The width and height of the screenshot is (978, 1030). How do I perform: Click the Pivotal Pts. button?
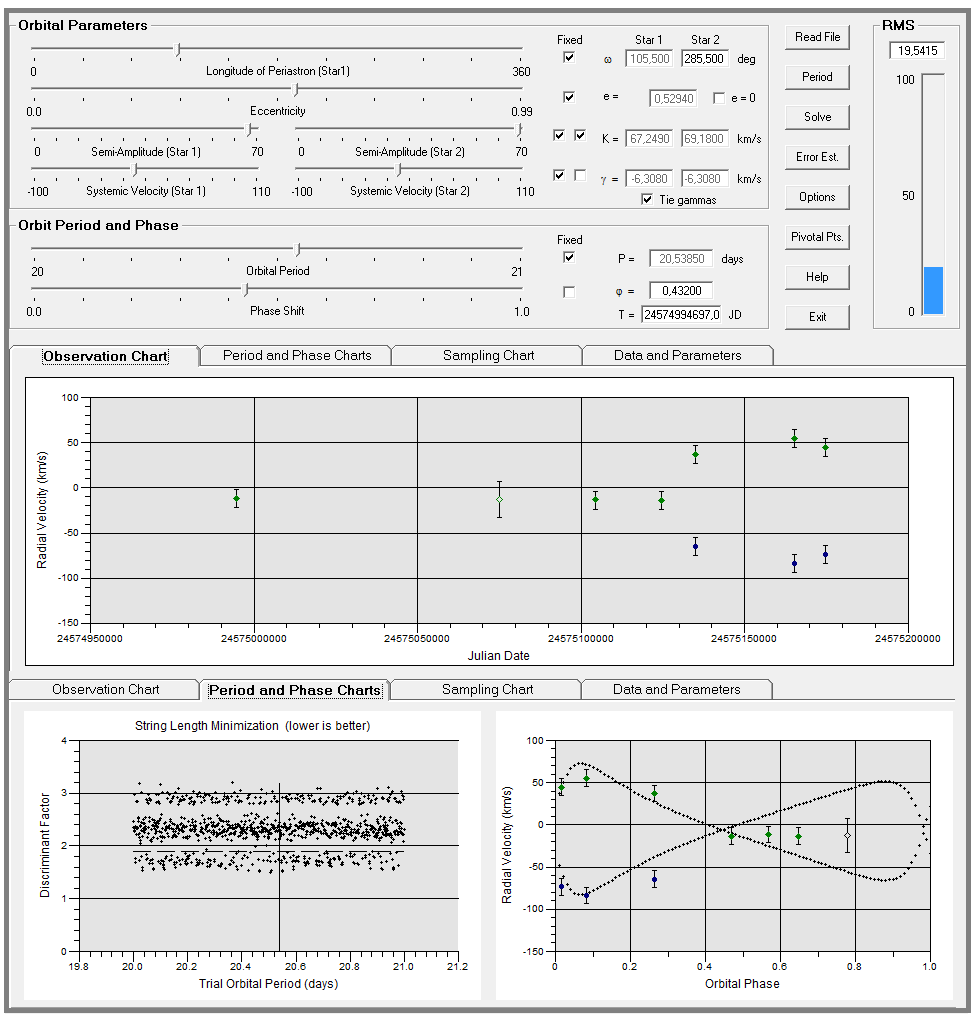click(x=817, y=237)
